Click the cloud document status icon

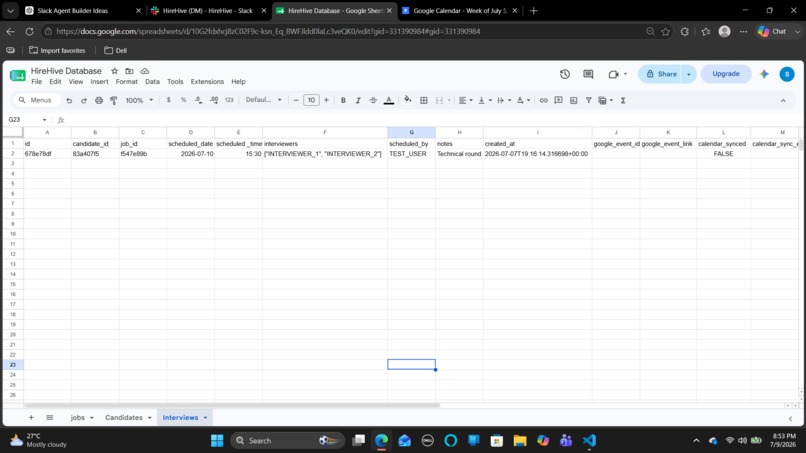pyautogui.click(x=145, y=71)
